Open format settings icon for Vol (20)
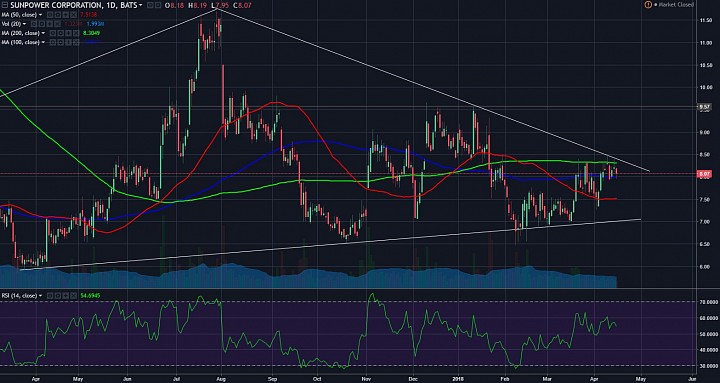720x383 pixels. click(x=41, y=24)
